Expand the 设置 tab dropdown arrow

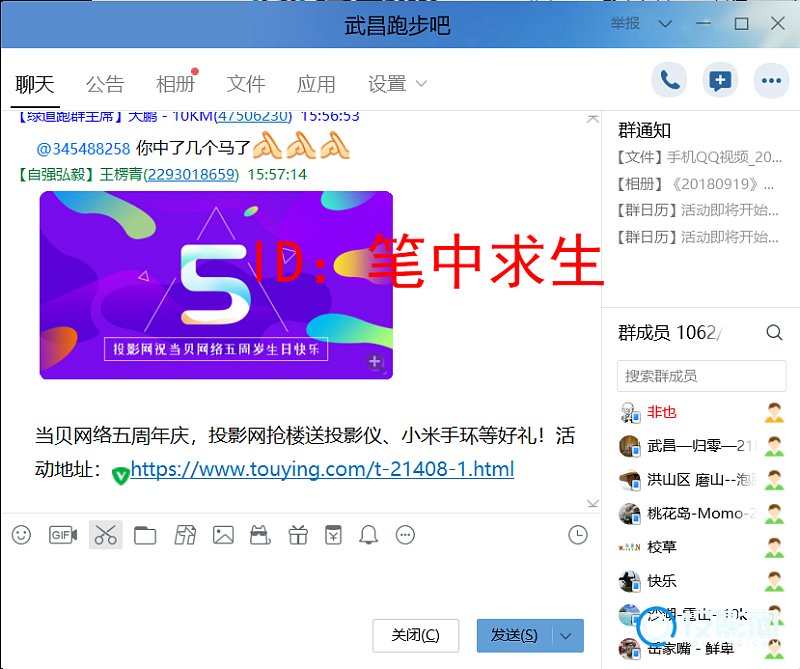421,84
